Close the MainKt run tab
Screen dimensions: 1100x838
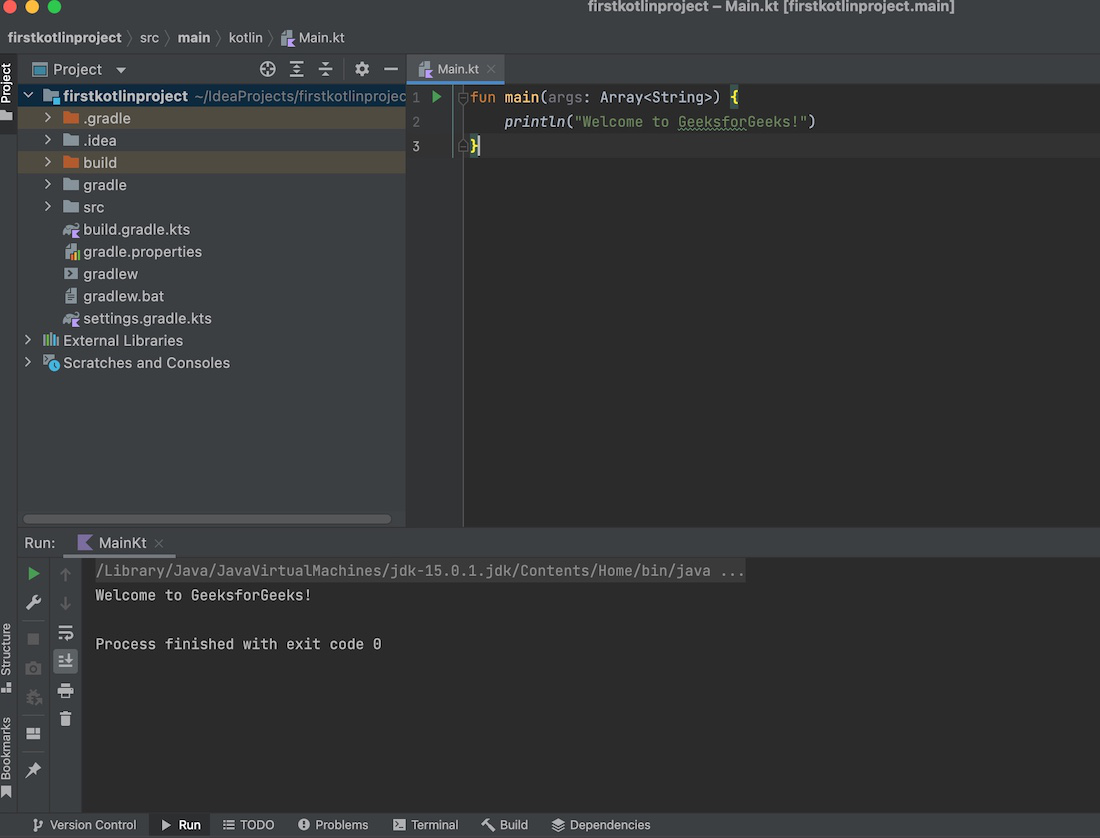click(x=159, y=543)
